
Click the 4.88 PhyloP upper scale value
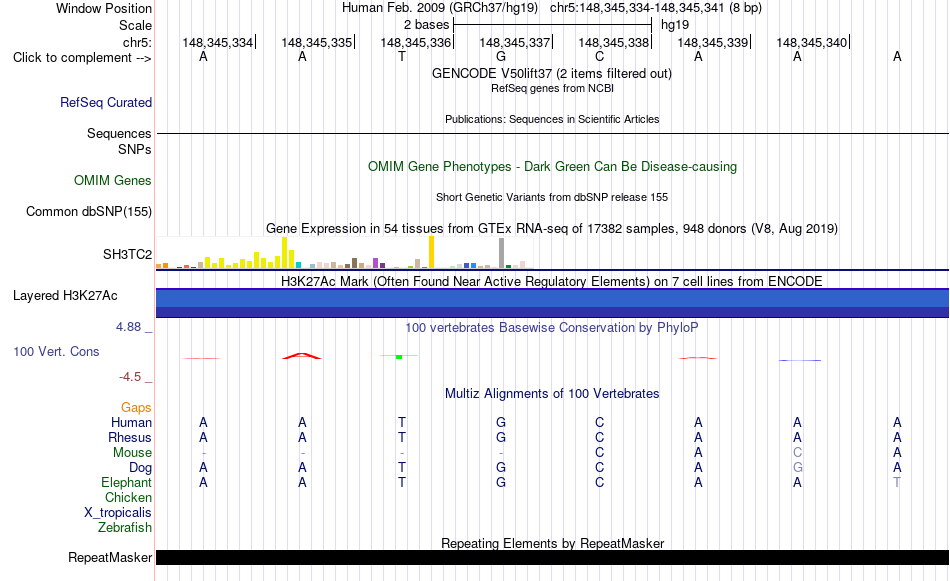(x=128, y=327)
